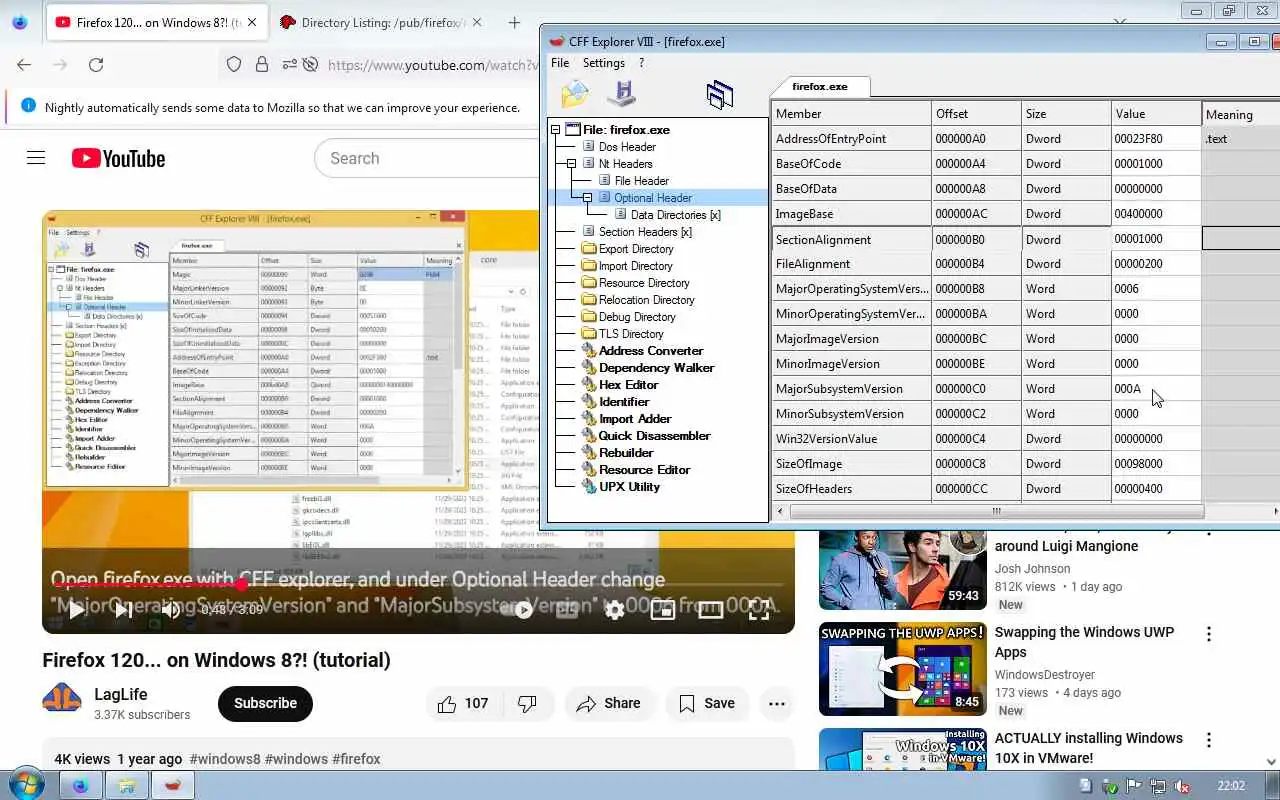
Task: Skip to next video
Action: click(x=123, y=609)
